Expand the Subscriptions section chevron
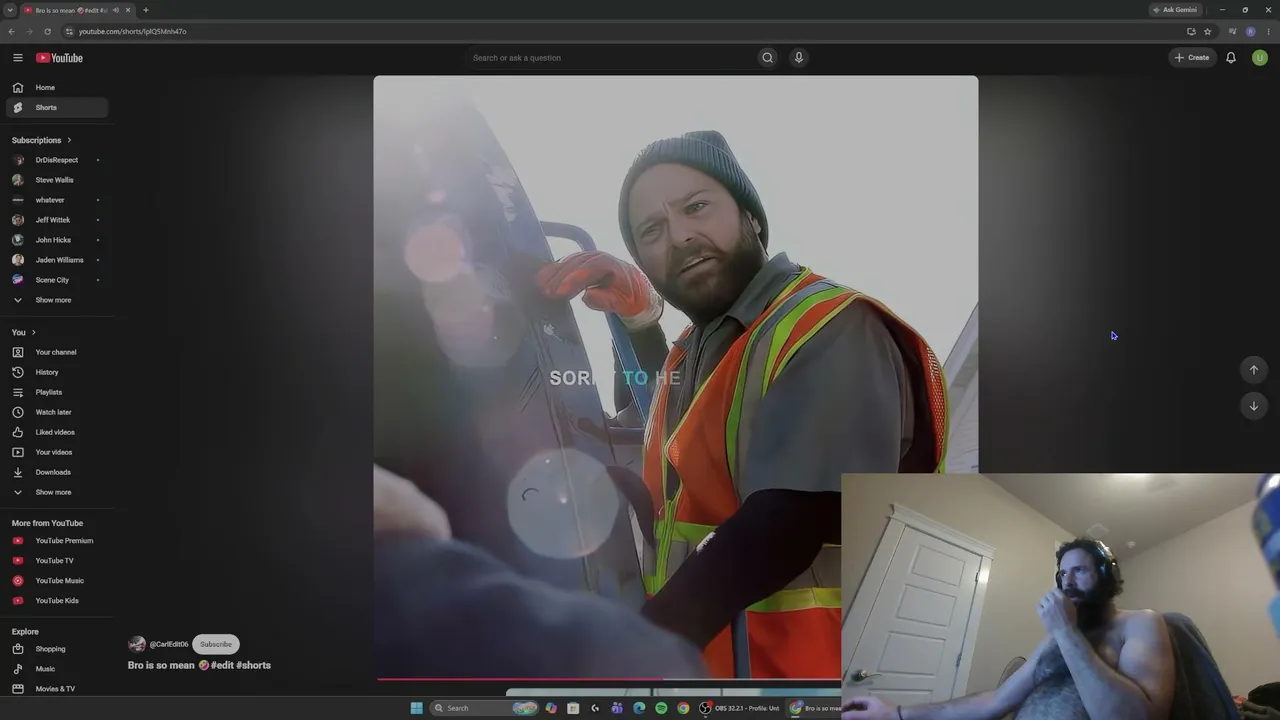Image resolution: width=1280 pixels, height=720 pixels. point(69,140)
